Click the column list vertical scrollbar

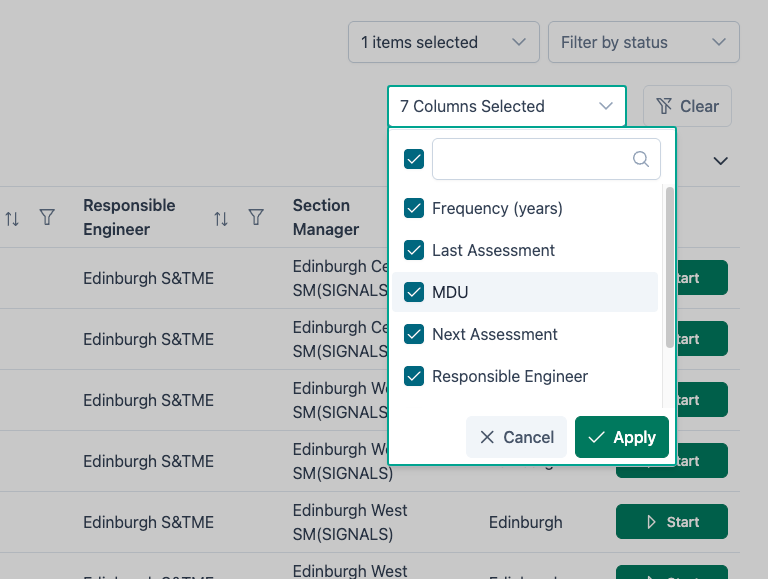[x=670, y=267]
